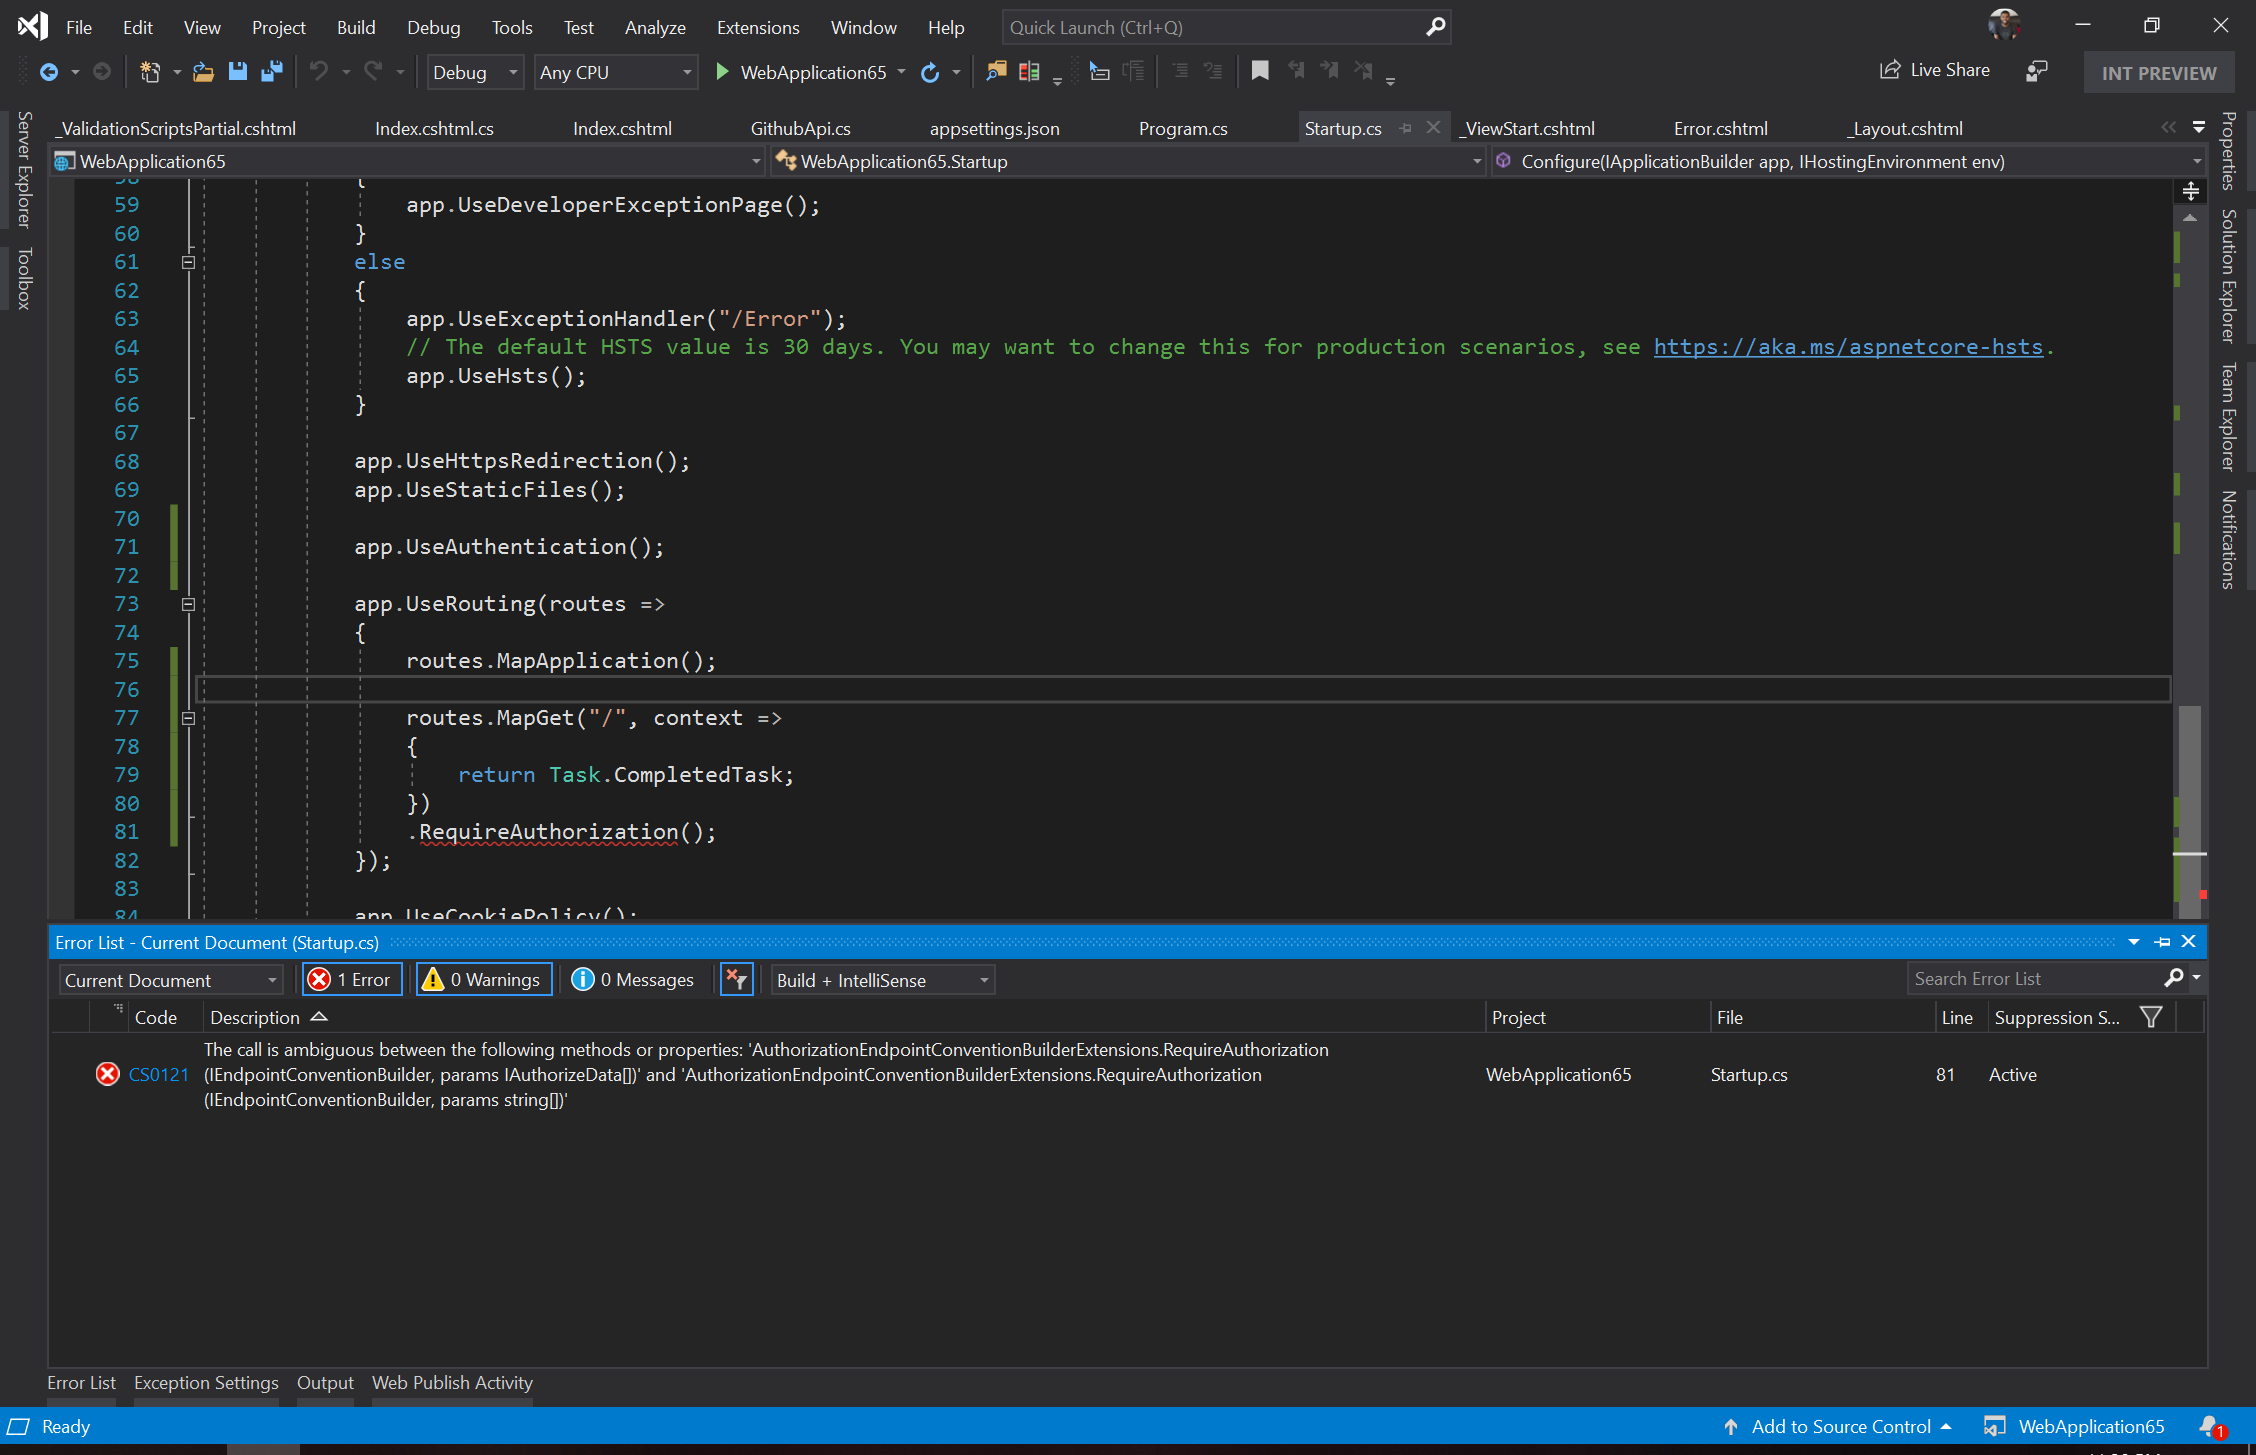
Task: Toggle the 0 Messages filter
Action: click(634, 979)
